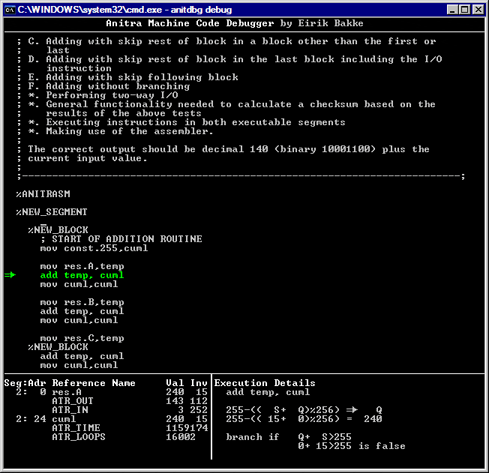Open the cmd.exe system menu icon

10,10
